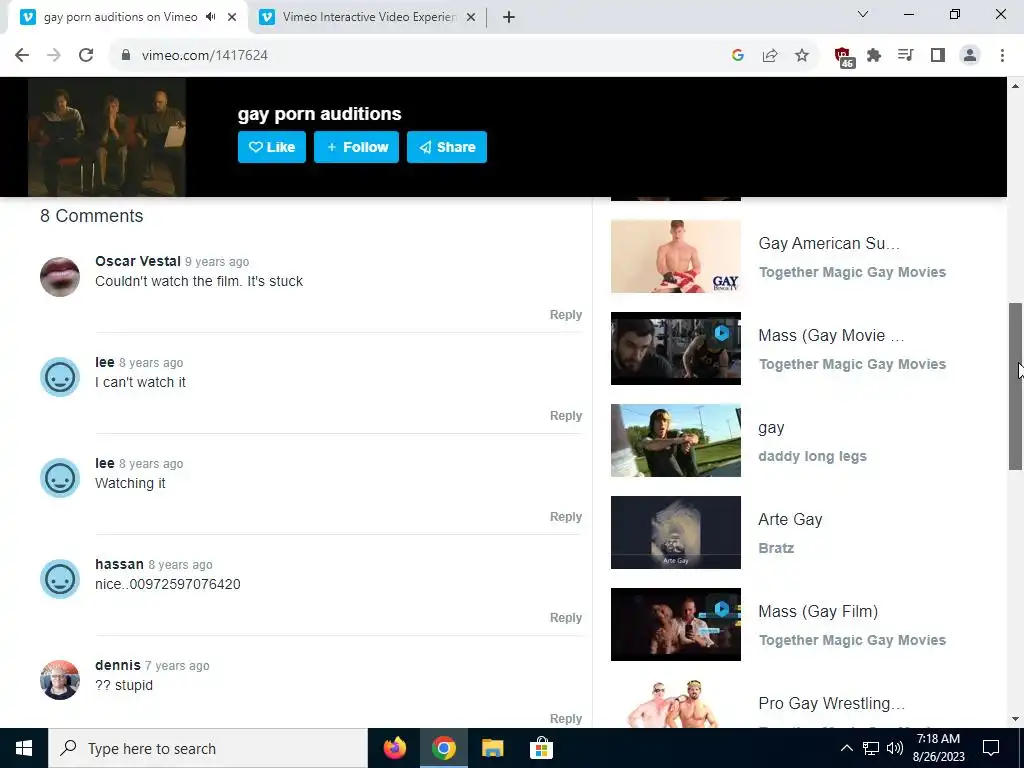Show hidden system tray icons
This screenshot has height=768, width=1024.
(846, 748)
